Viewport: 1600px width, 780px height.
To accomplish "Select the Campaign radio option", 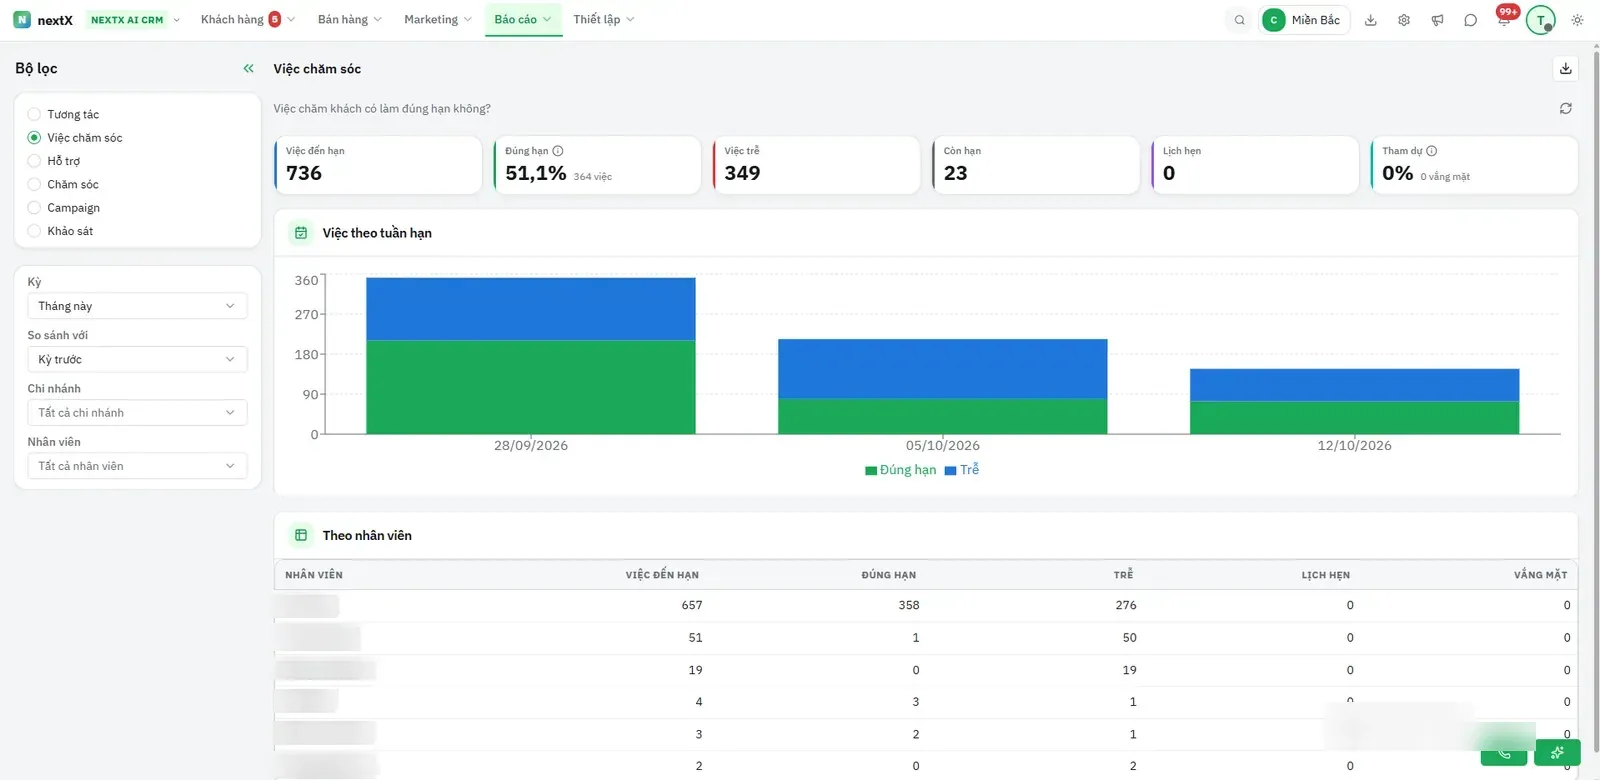I will tap(34, 208).
